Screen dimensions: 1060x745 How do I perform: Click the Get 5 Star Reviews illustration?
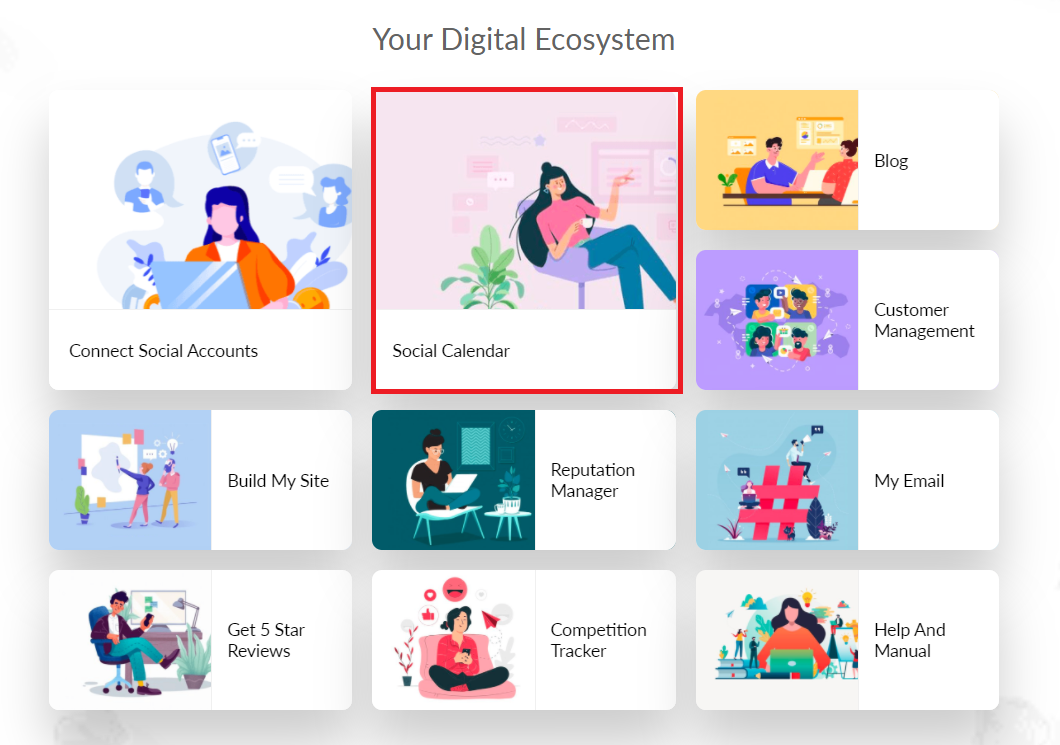(130, 640)
